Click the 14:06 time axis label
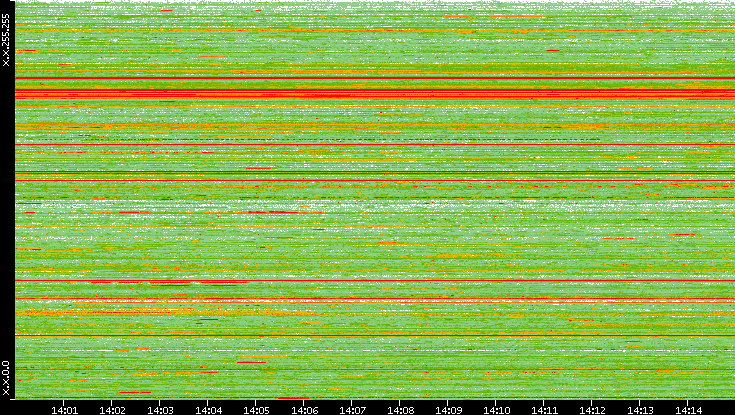 pyautogui.click(x=304, y=410)
